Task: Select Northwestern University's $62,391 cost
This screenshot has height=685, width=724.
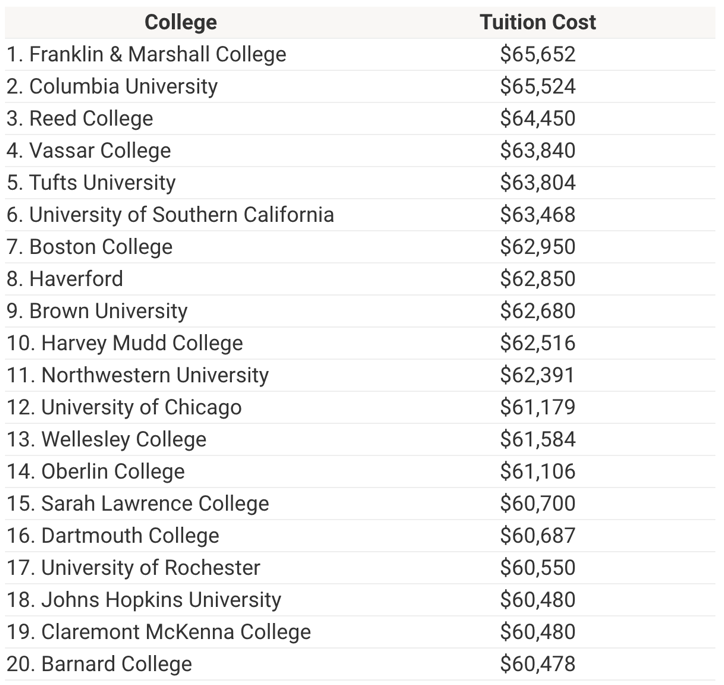Action: point(537,375)
